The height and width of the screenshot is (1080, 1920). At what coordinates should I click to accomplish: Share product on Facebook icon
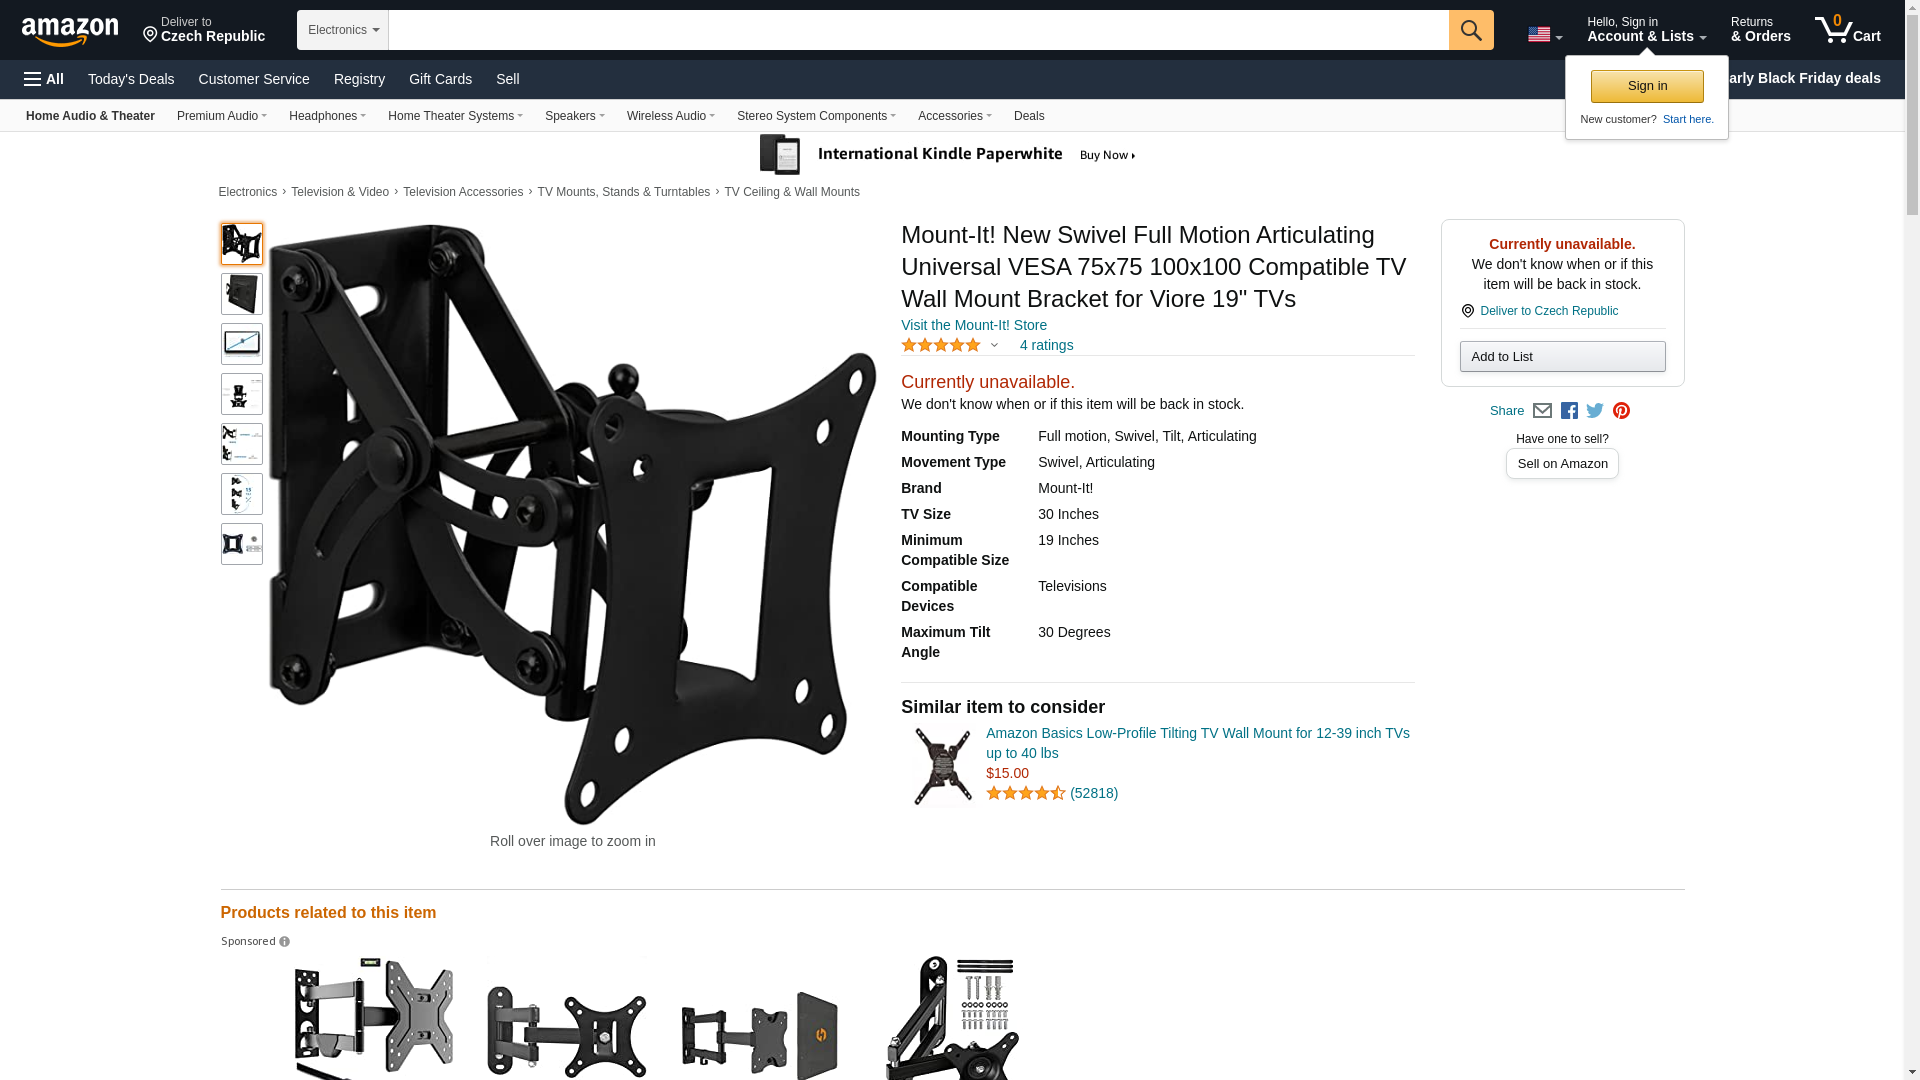(x=1569, y=411)
